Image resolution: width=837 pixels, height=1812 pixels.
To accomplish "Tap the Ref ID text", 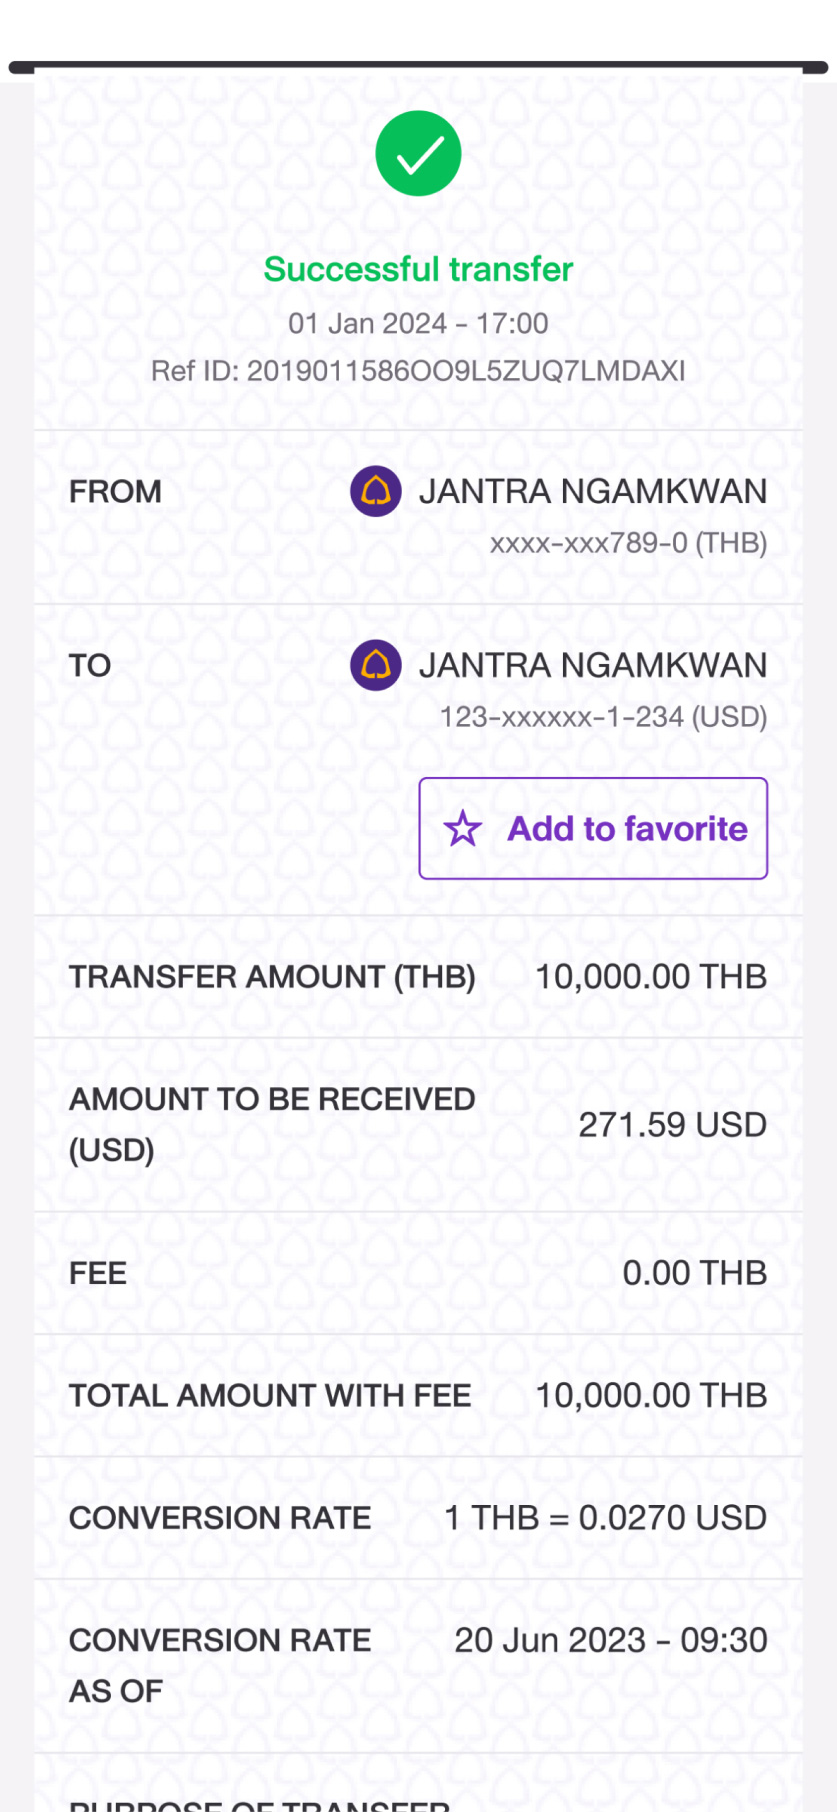I will (x=418, y=371).
